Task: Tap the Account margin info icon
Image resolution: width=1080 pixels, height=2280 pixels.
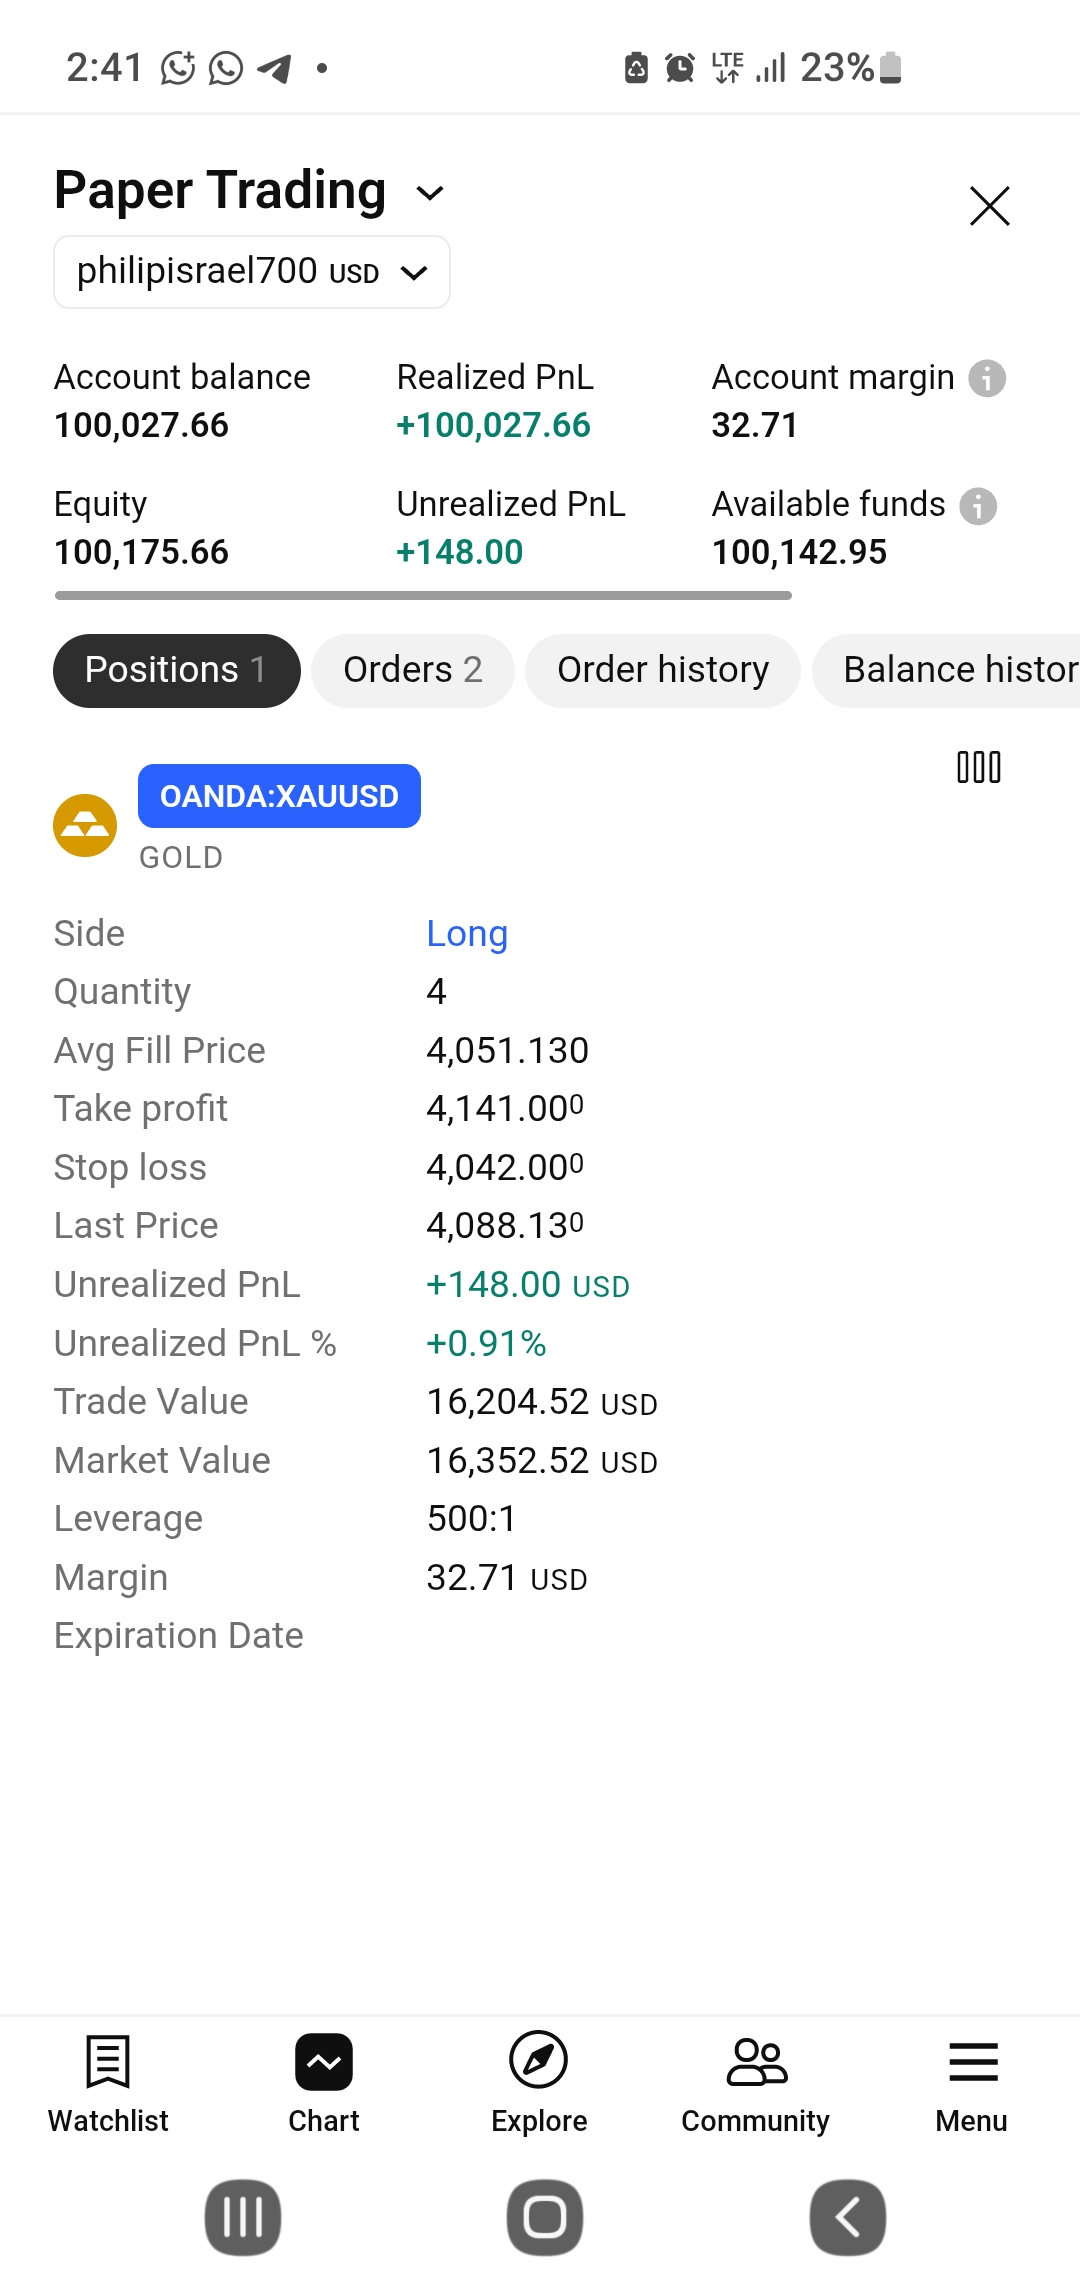Action: pos(987,378)
